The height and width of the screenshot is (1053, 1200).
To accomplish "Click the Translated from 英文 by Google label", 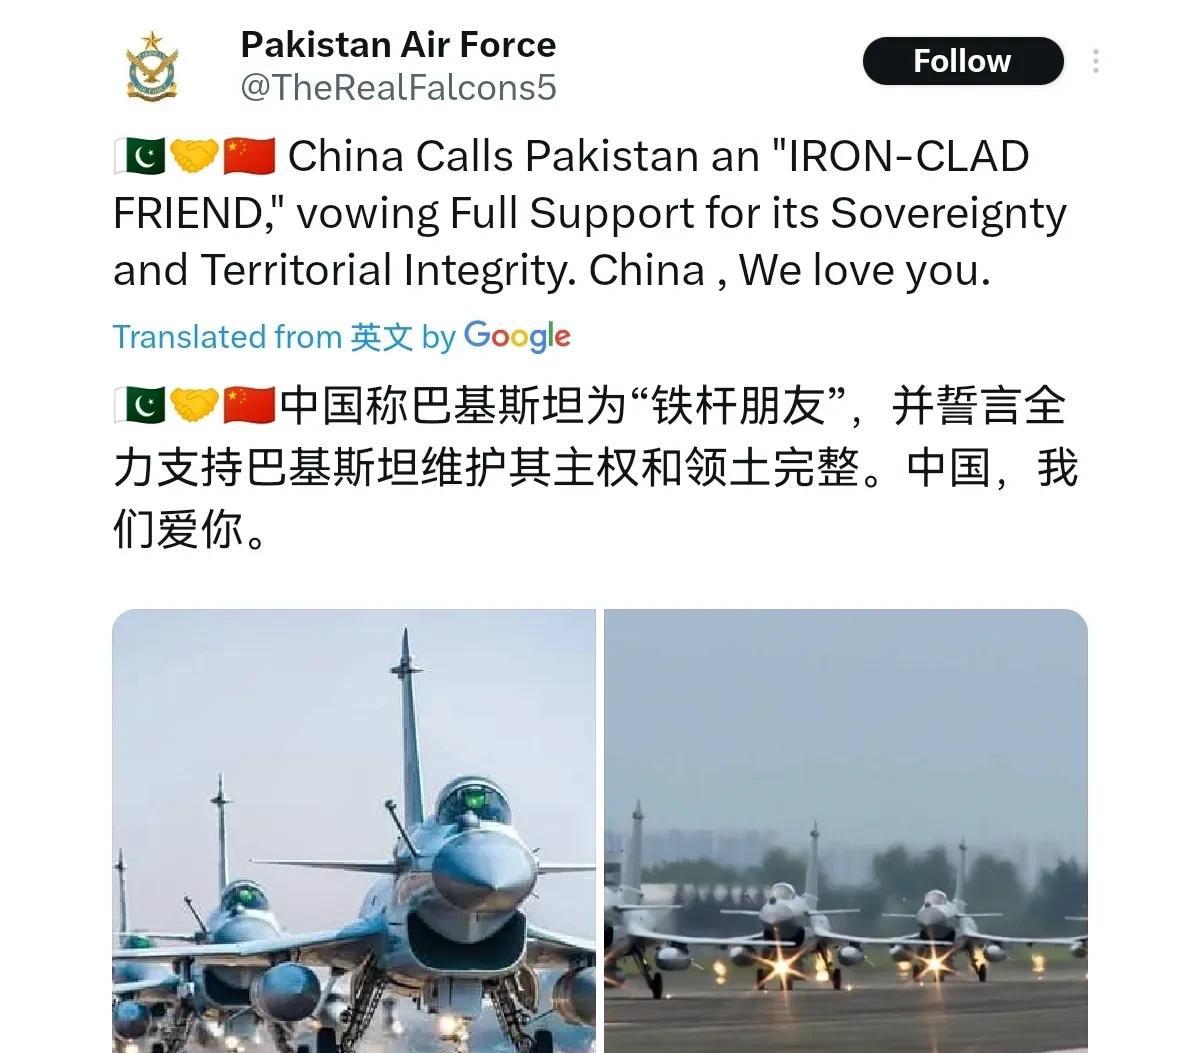I will [x=341, y=337].
